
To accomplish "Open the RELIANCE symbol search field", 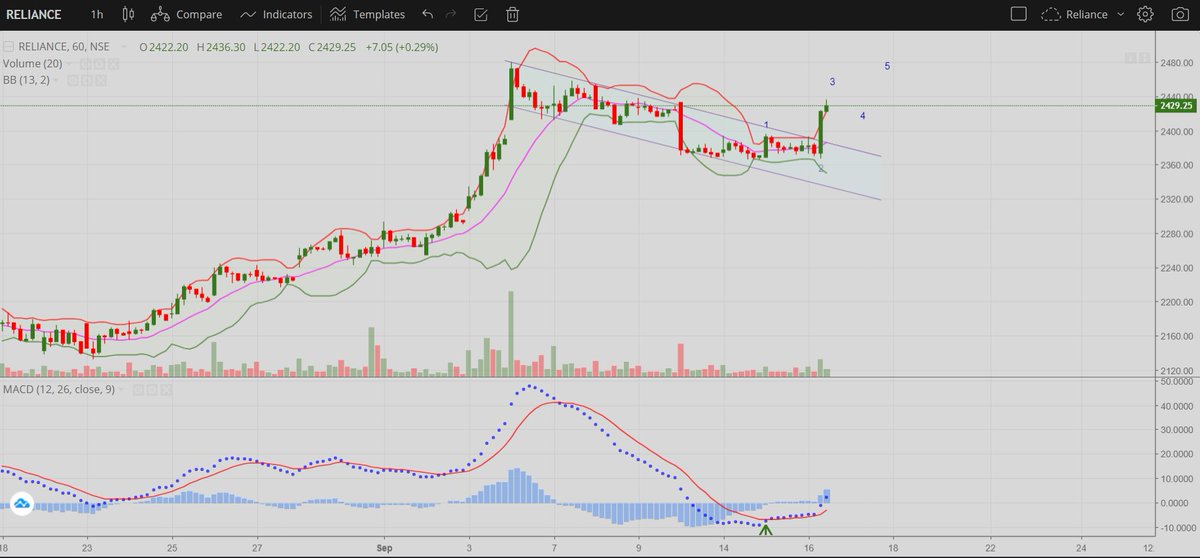I will pos(34,14).
